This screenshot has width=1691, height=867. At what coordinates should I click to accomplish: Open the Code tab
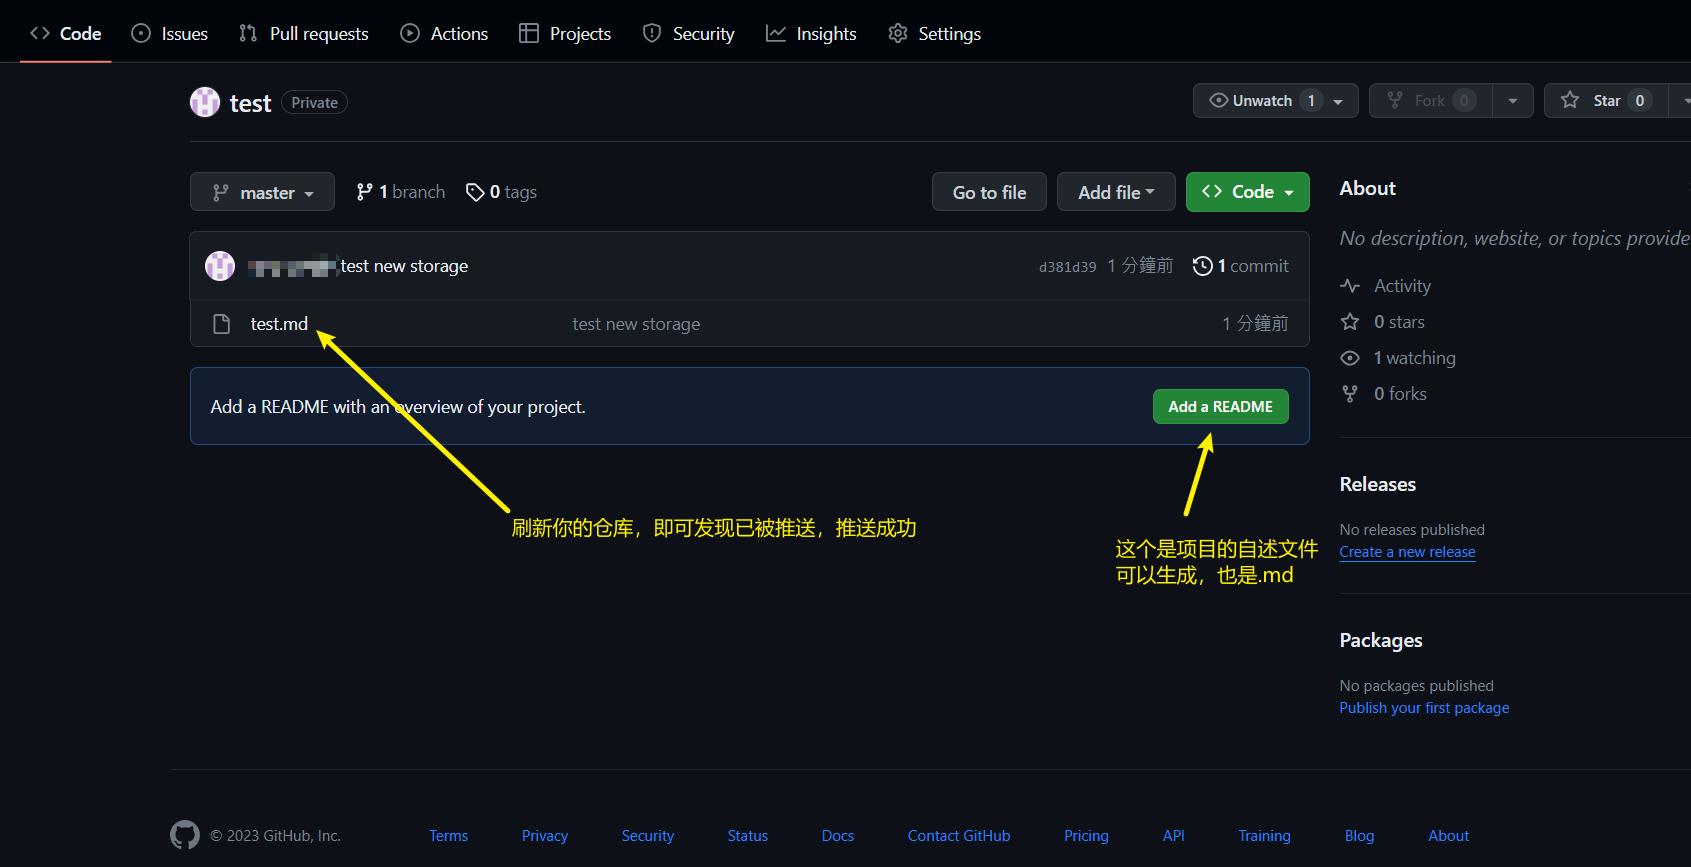coord(66,33)
